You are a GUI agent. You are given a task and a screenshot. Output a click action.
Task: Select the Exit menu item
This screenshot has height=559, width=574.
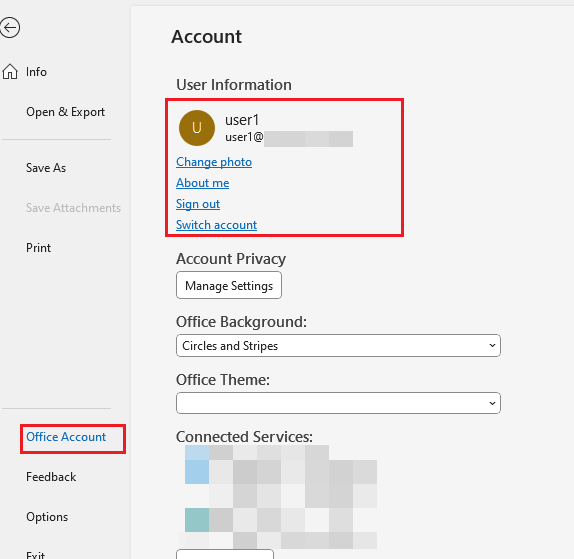coord(36,555)
